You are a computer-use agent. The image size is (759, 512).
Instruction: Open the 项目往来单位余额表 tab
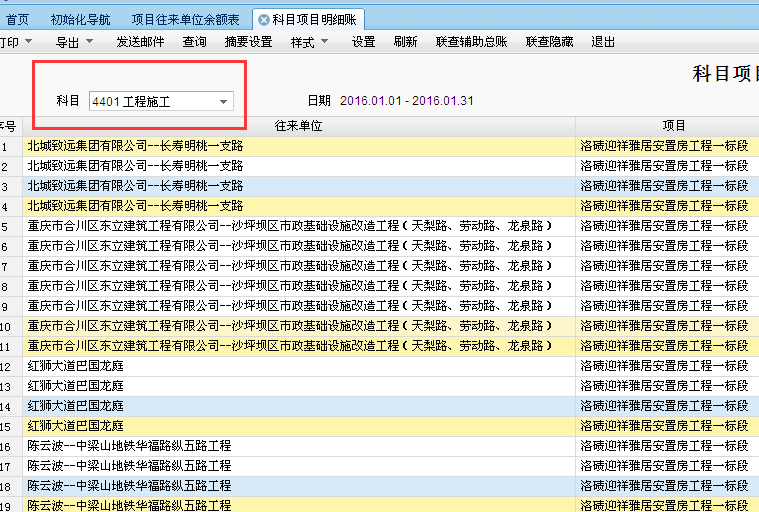coord(185,20)
